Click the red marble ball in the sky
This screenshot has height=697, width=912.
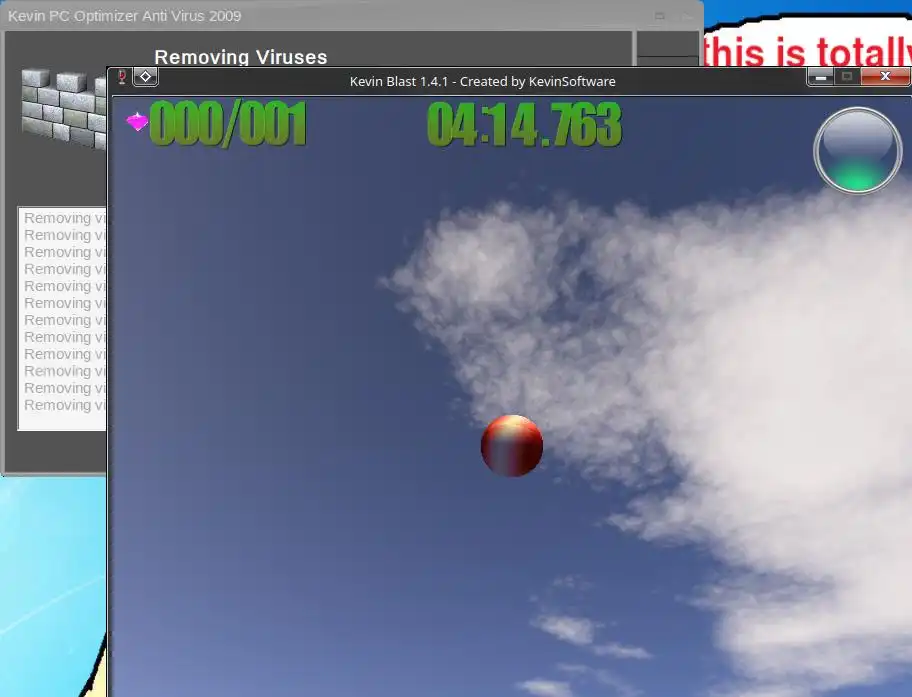click(512, 446)
